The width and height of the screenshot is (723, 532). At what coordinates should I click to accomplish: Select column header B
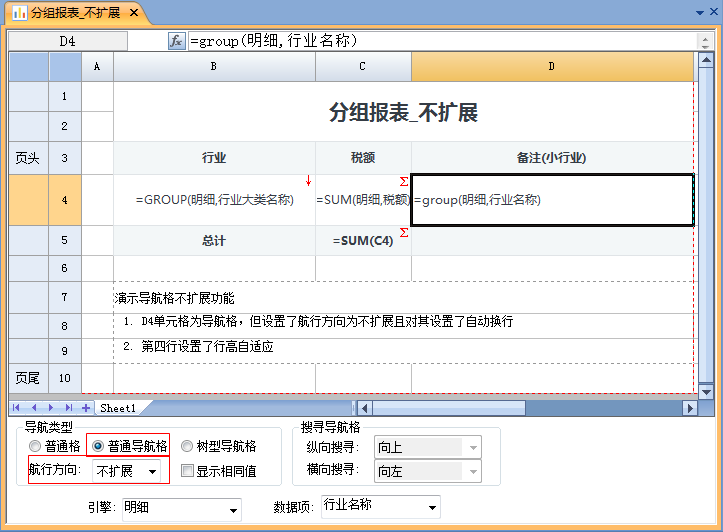pyautogui.click(x=214, y=66)
